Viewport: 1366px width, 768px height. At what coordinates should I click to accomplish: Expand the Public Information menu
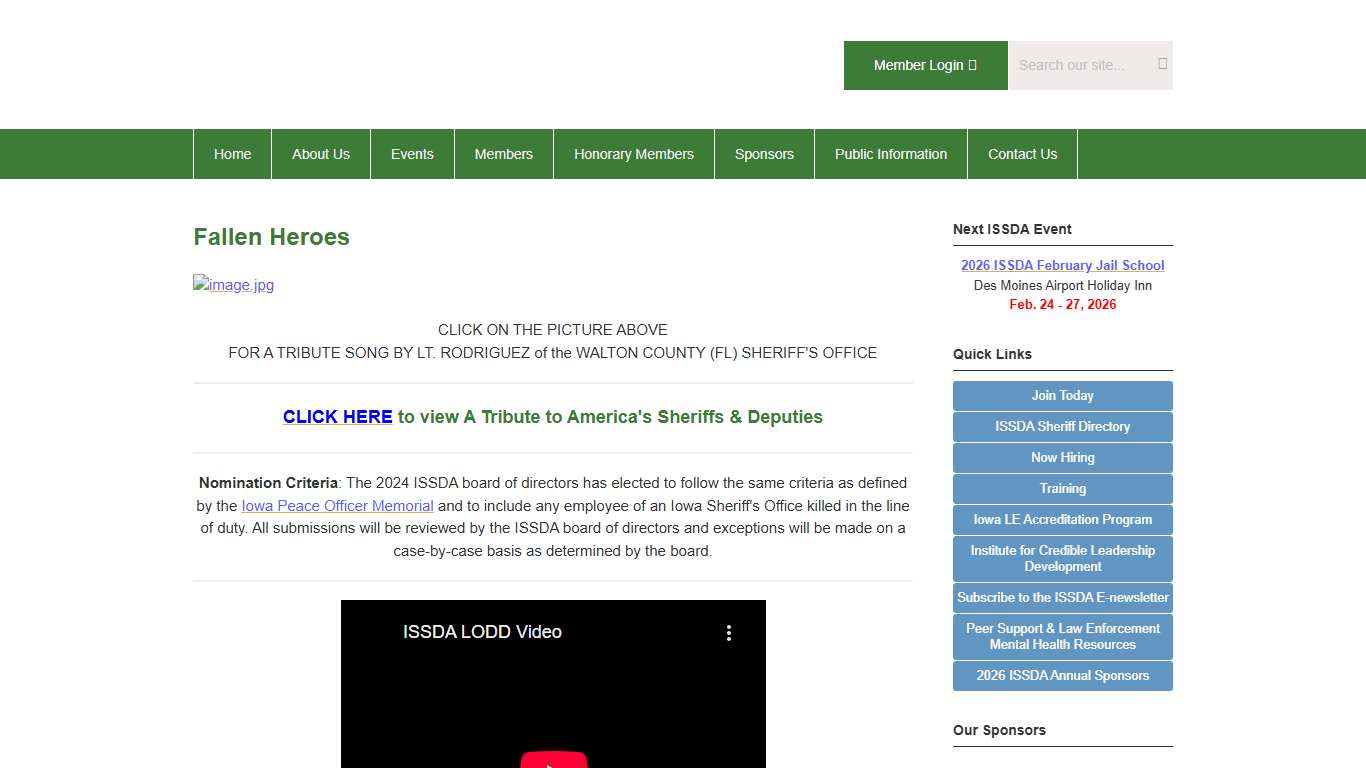click(x=891, y=154)
